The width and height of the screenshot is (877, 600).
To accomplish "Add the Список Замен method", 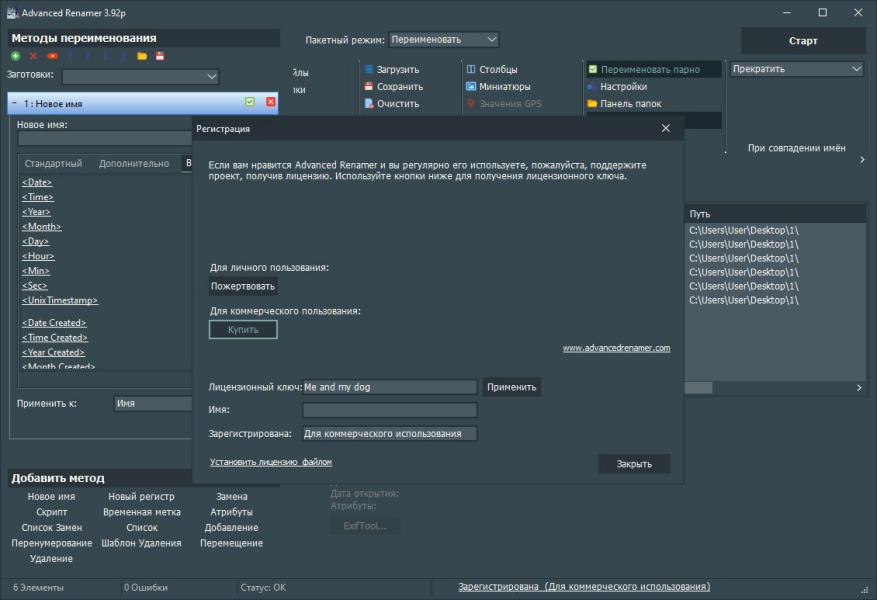I will click(x=51, y=527).
